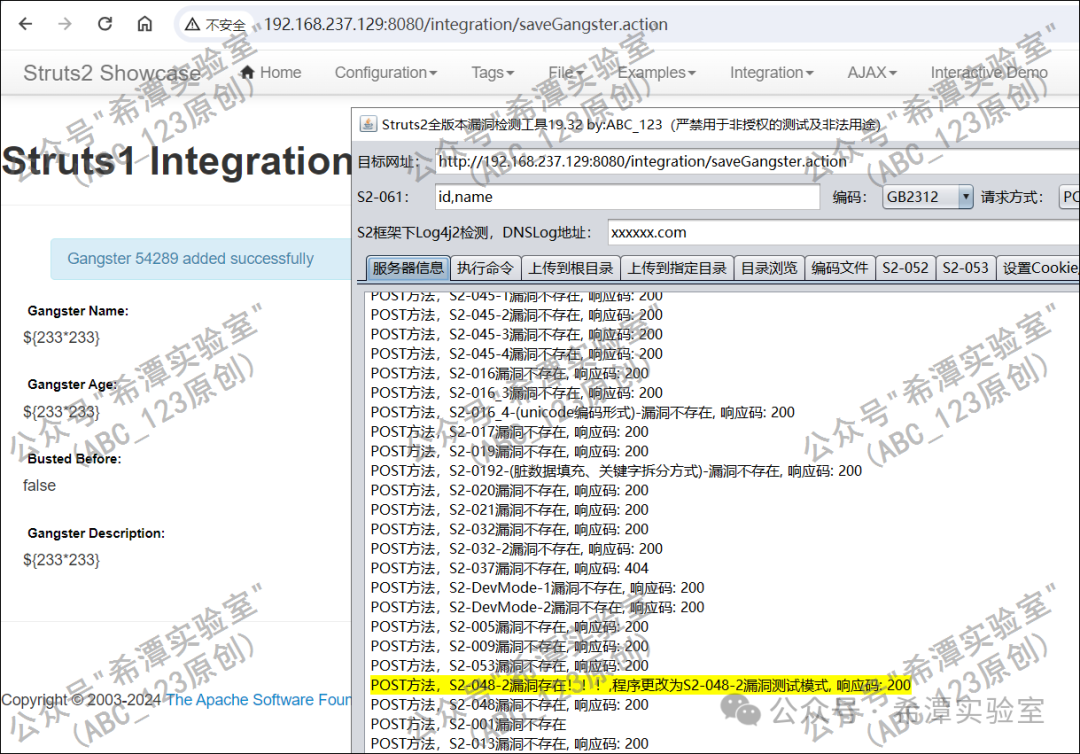Expand the Examples menu
The height and width of the screenshot is (754, 1080).
coord(656,72)
